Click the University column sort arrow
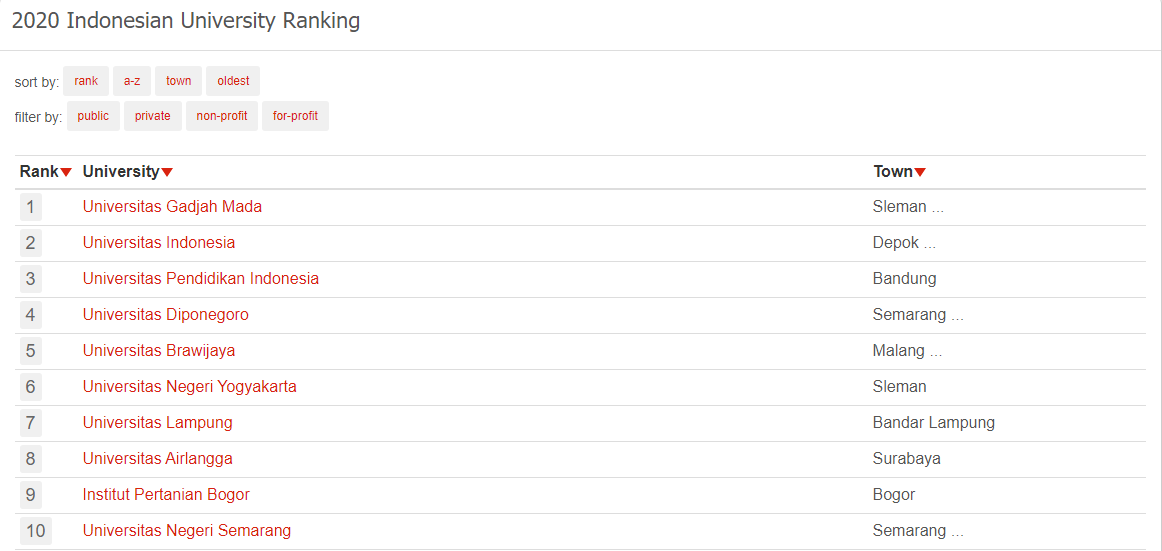 [x=167, y=173]
